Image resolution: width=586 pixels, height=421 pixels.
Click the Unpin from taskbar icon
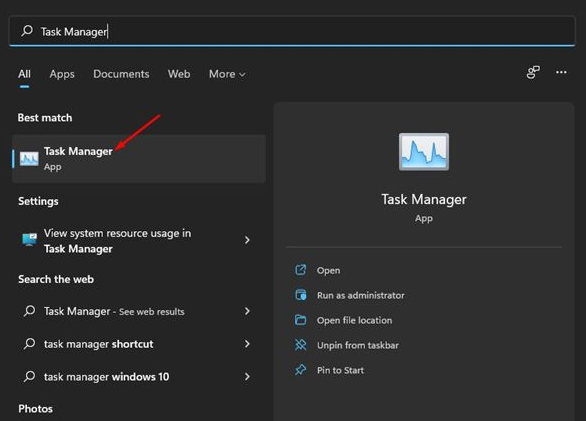coord(300,345)
